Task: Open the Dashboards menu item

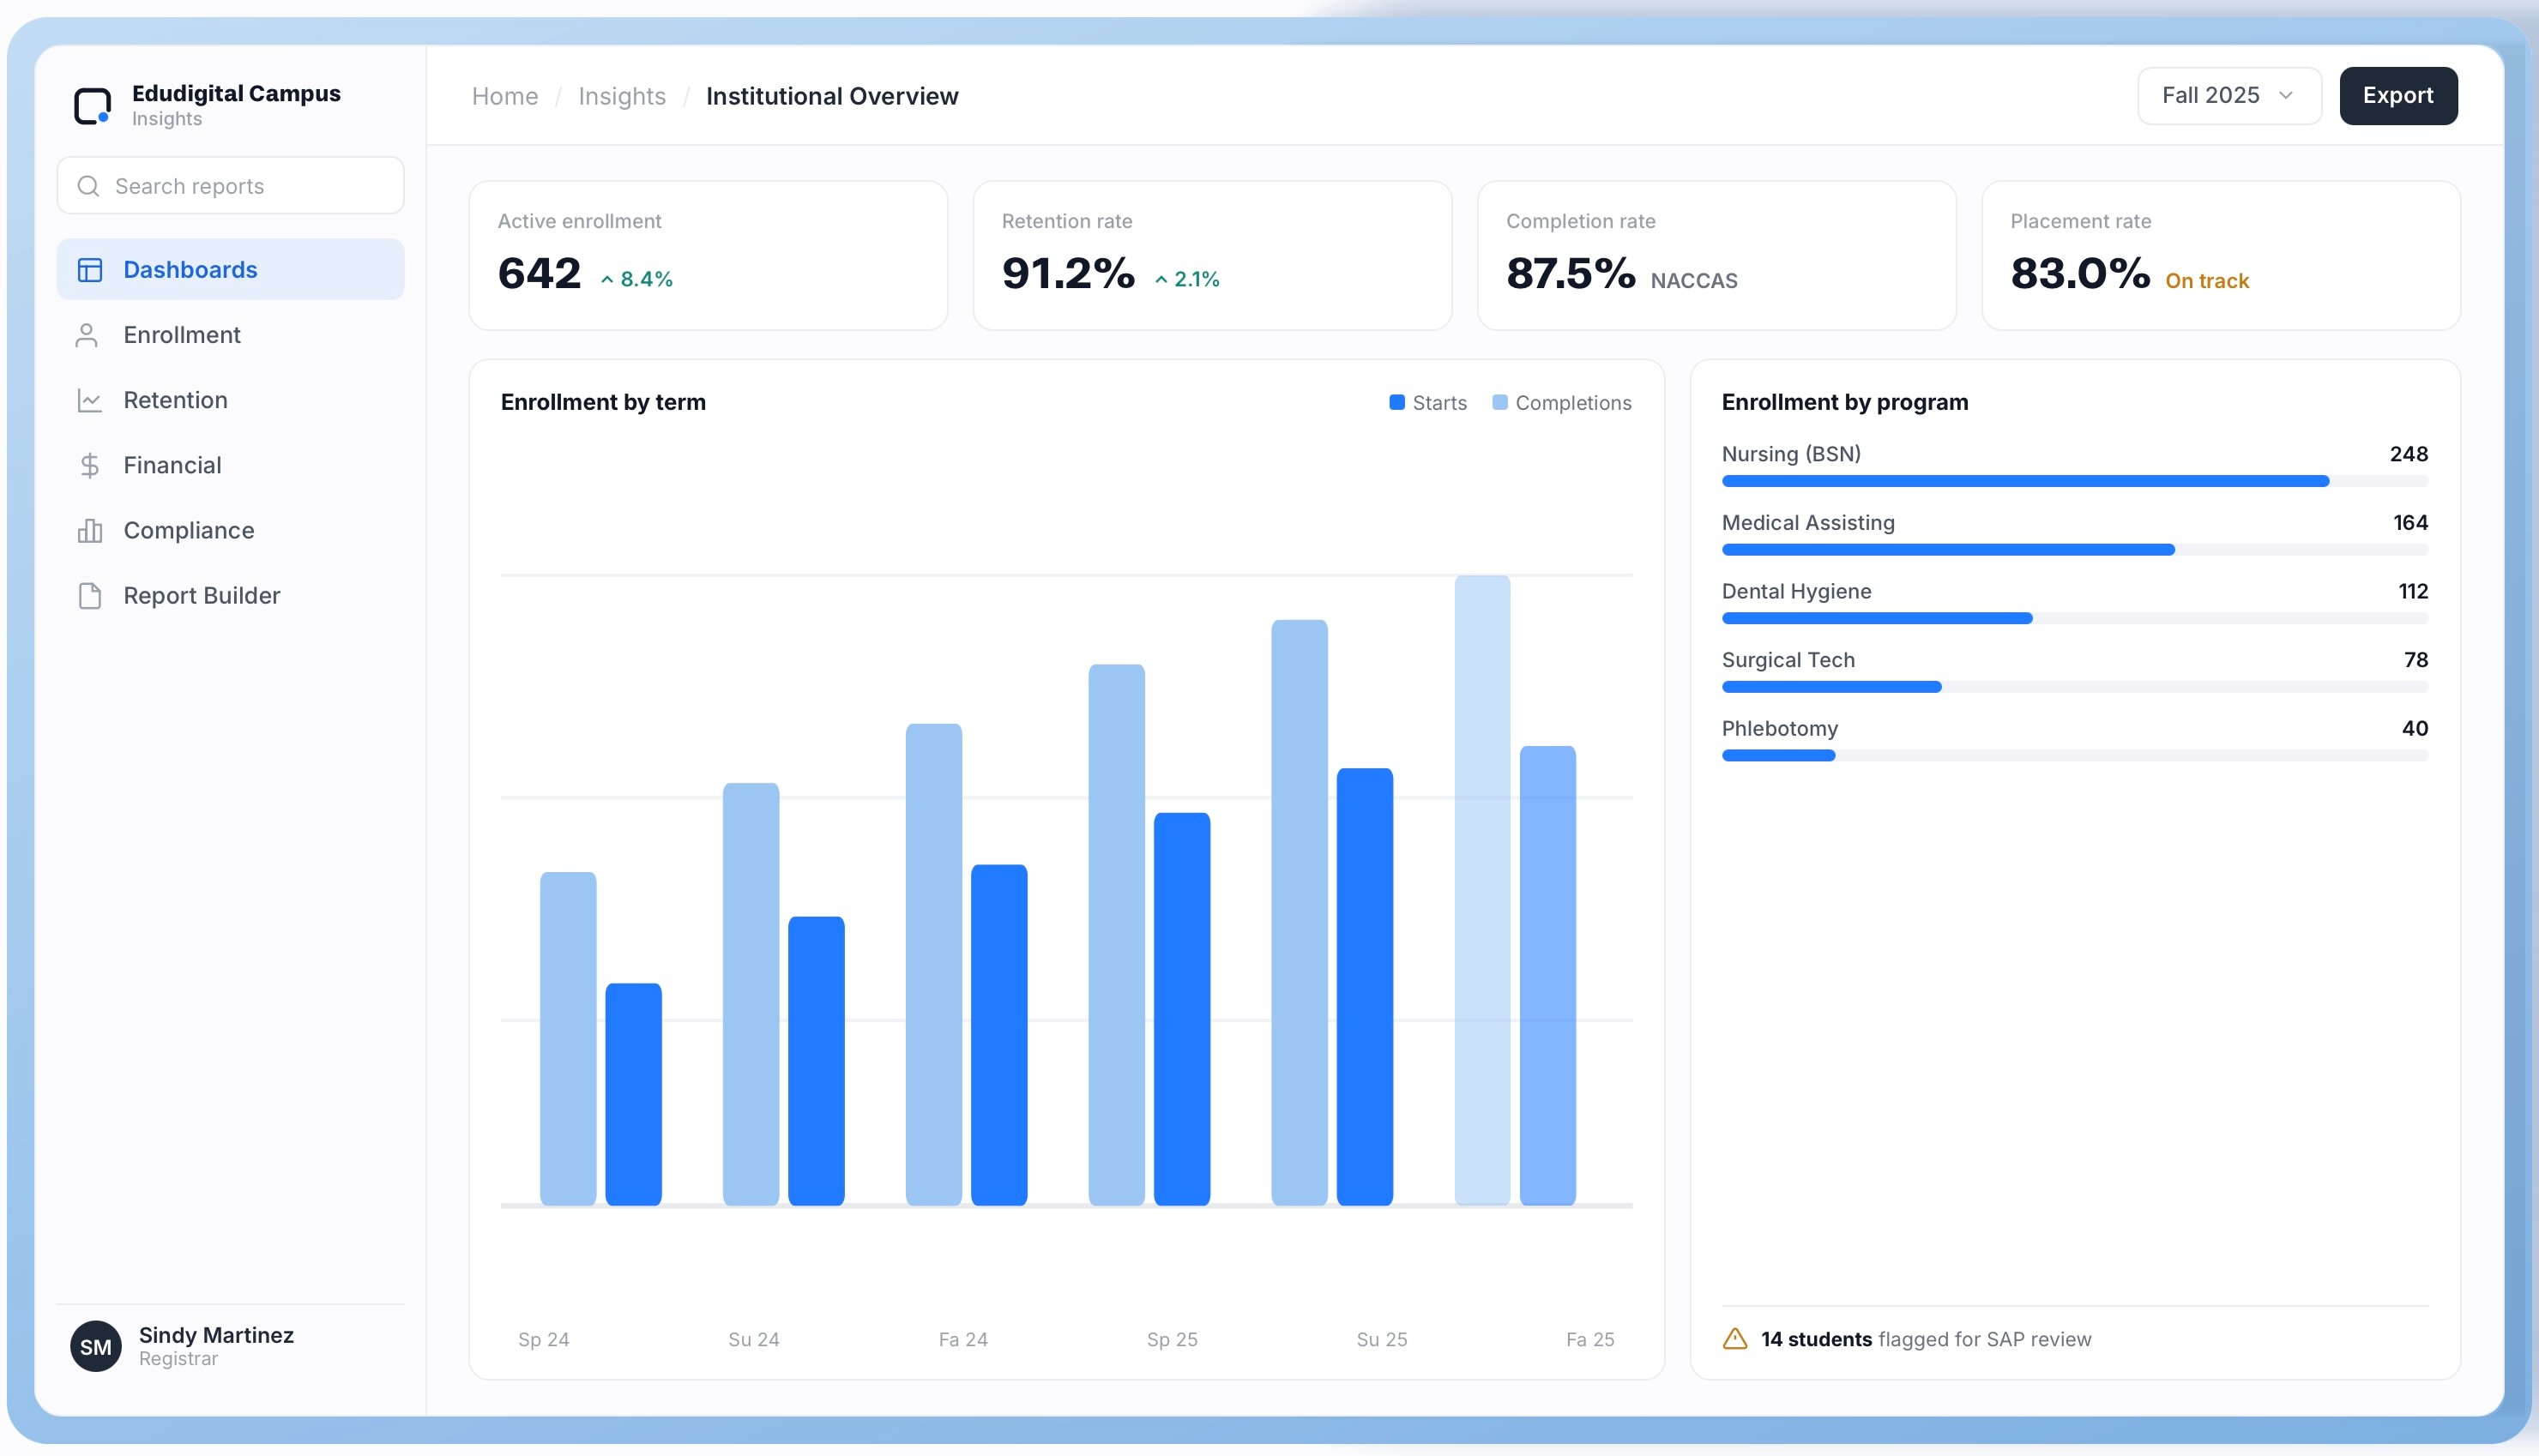Action: (x=230, y=269)
